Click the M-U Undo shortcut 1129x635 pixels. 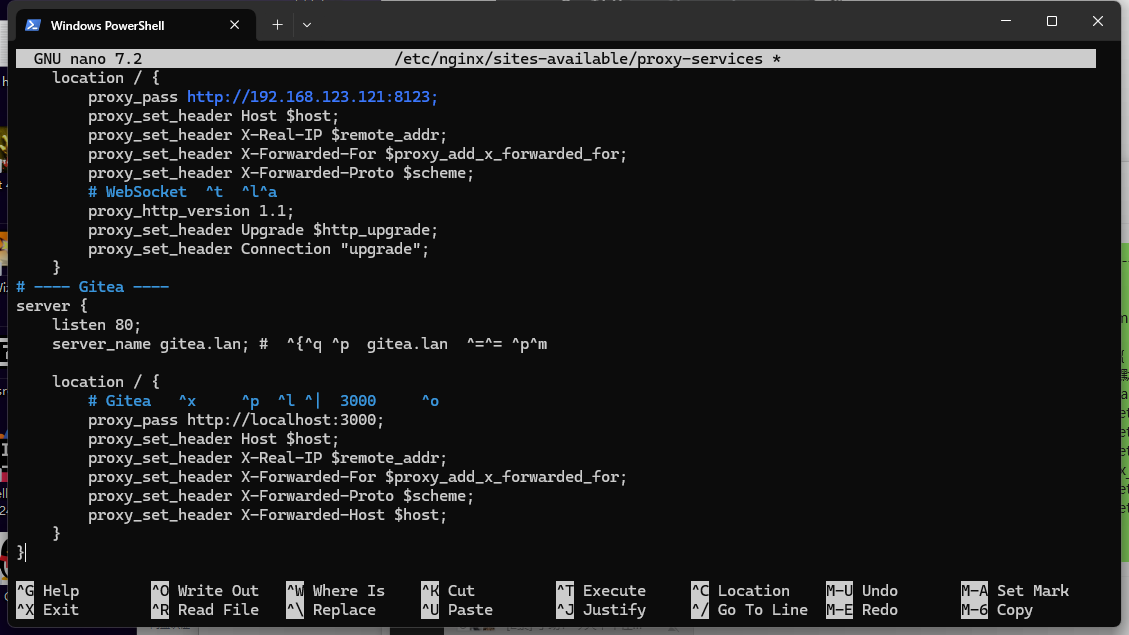click(x=862, y=591)
